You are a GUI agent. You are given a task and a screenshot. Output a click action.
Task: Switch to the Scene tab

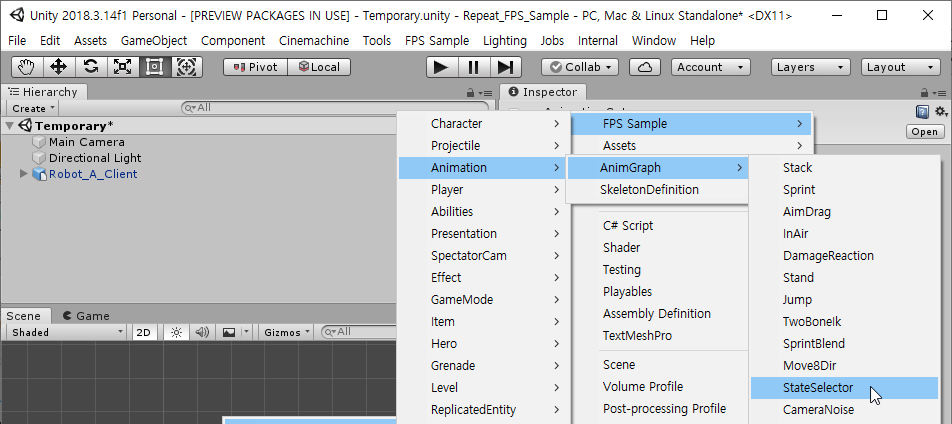[24, 316]
